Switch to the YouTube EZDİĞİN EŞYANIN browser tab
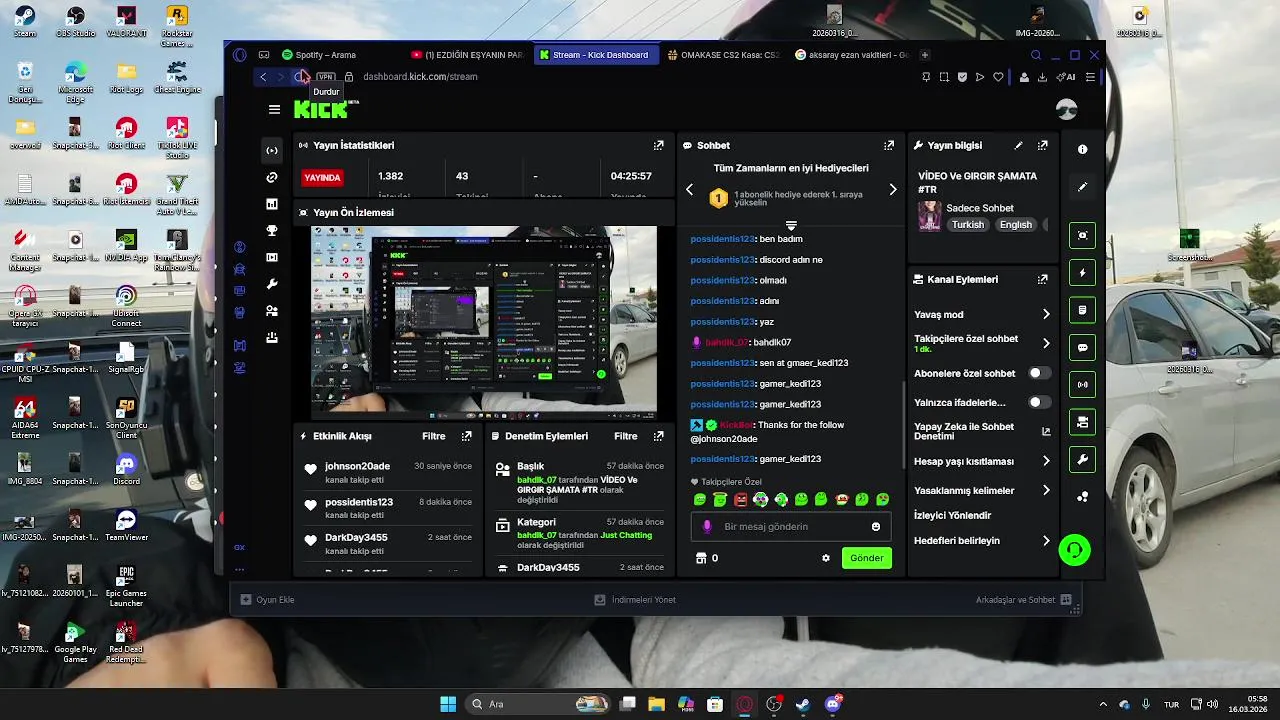This screenshot has width=1280, height=720. [467, 55]
